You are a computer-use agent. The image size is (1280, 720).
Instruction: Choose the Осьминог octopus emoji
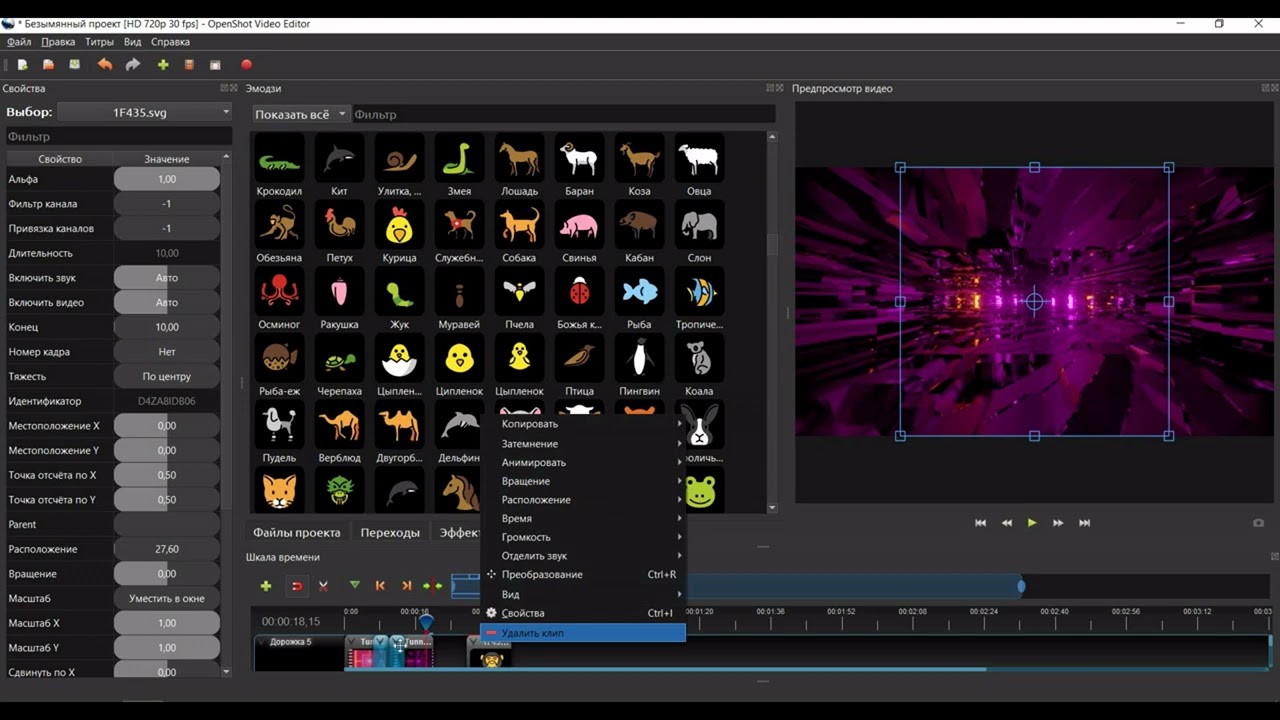(279, 299)
